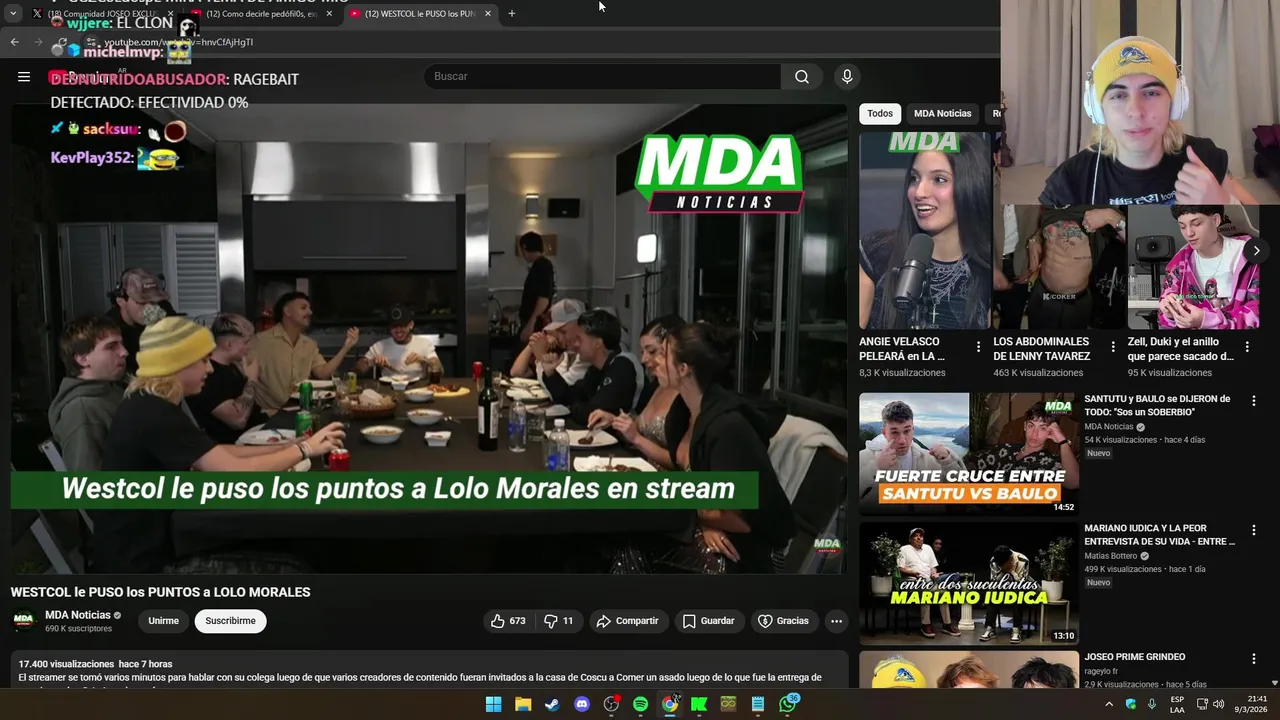Open Spotify from the taskbar
Image resolution: width=1280 pixels, height=720 pixels.
pyautogui.click(x=640, y=704)
